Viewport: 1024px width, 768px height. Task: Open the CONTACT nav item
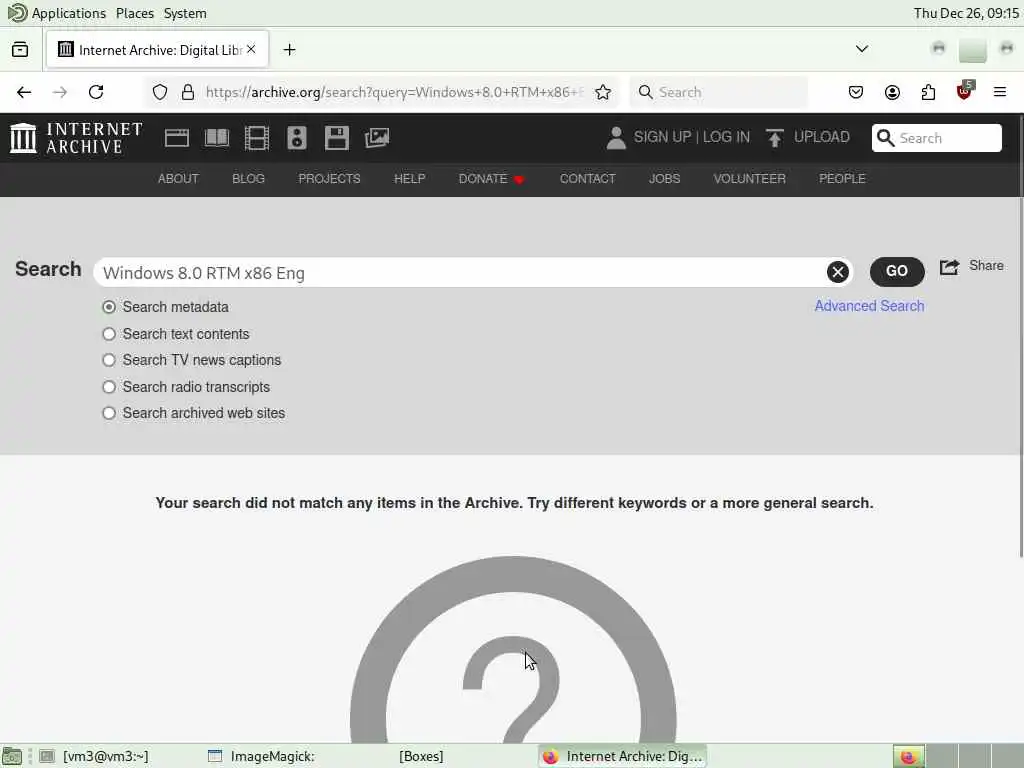coord(588,178)
